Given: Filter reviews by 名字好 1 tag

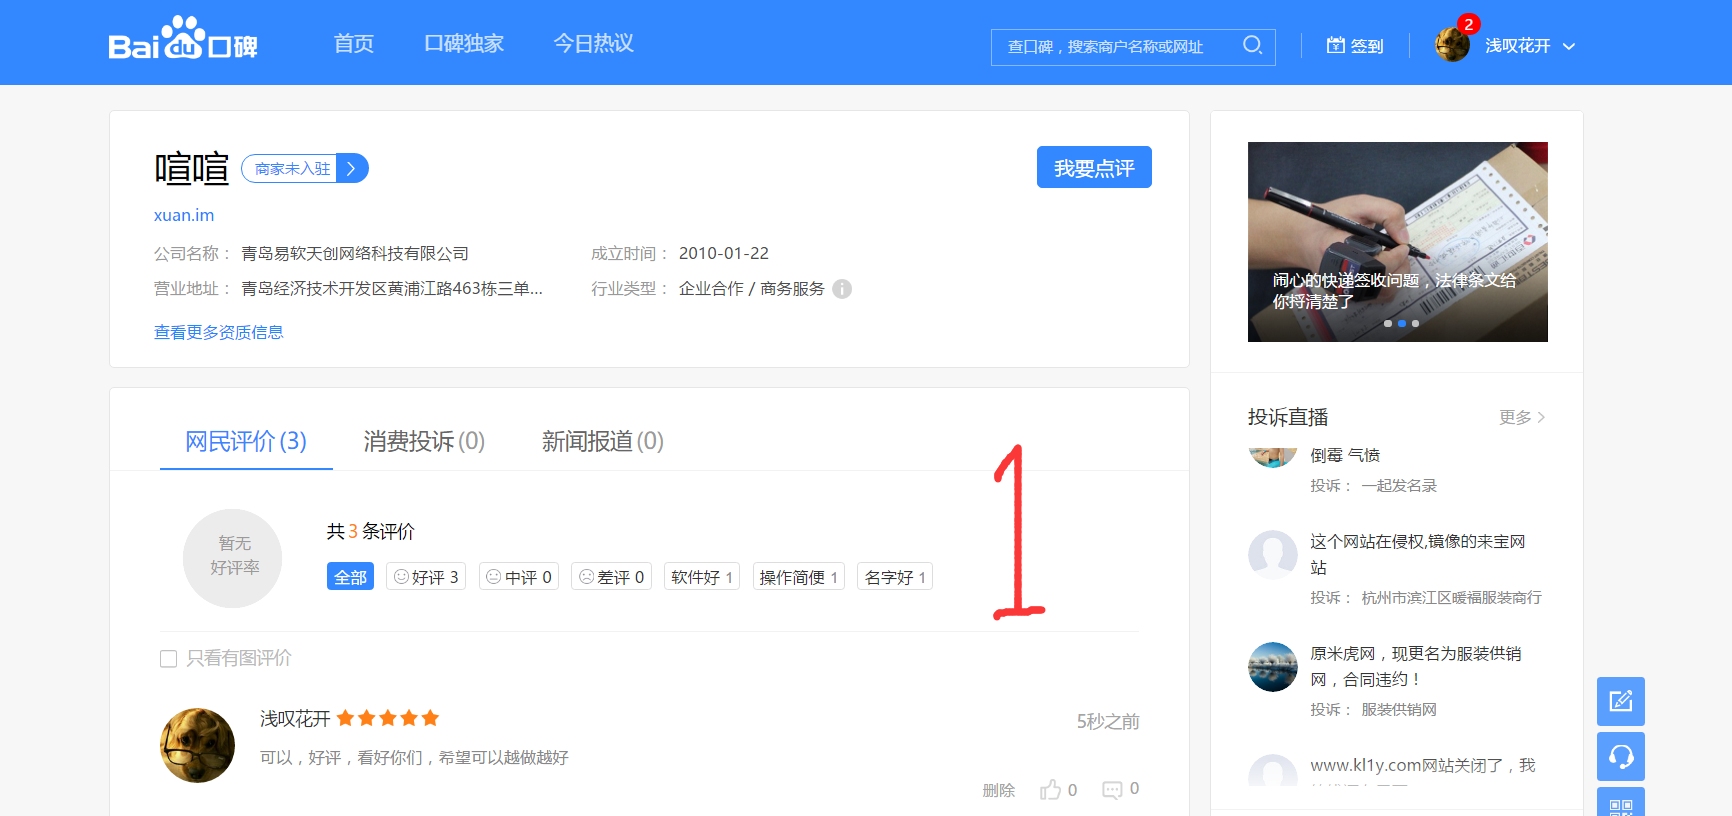Looking at the screenshot, I should pyautogui.click(x=895, y=577).
